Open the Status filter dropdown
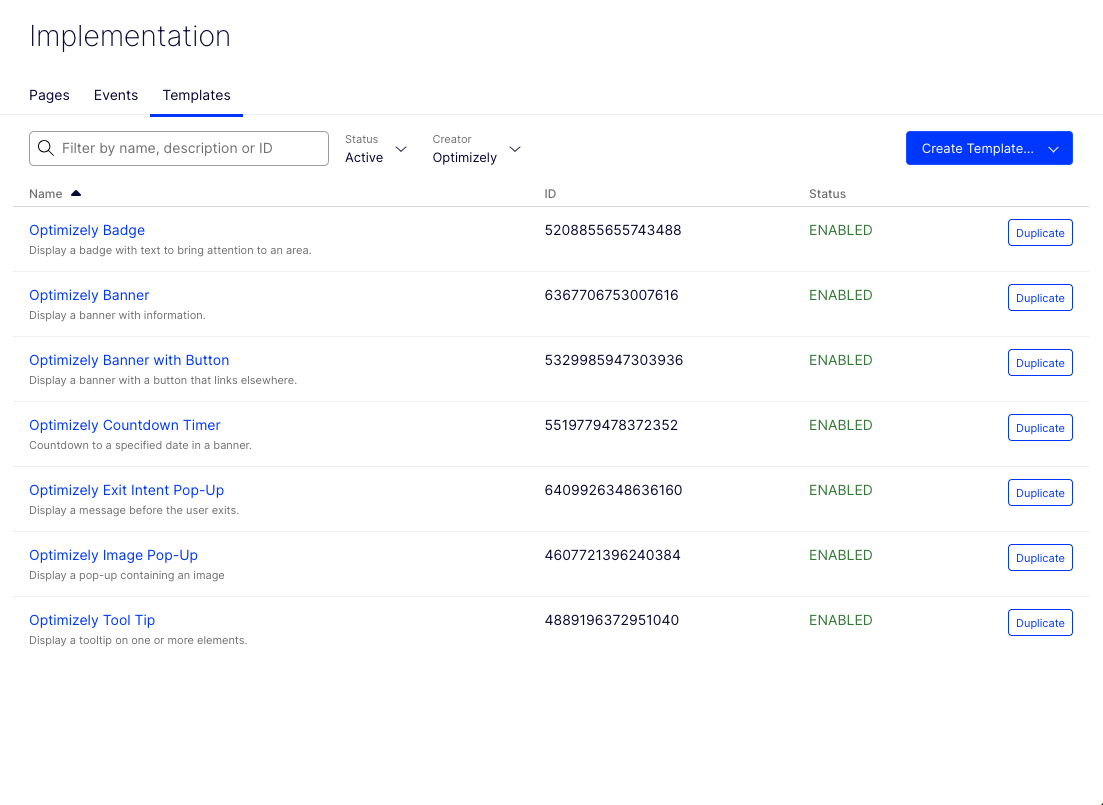The height and width of the screenshot is (805, 1103). 376,149
